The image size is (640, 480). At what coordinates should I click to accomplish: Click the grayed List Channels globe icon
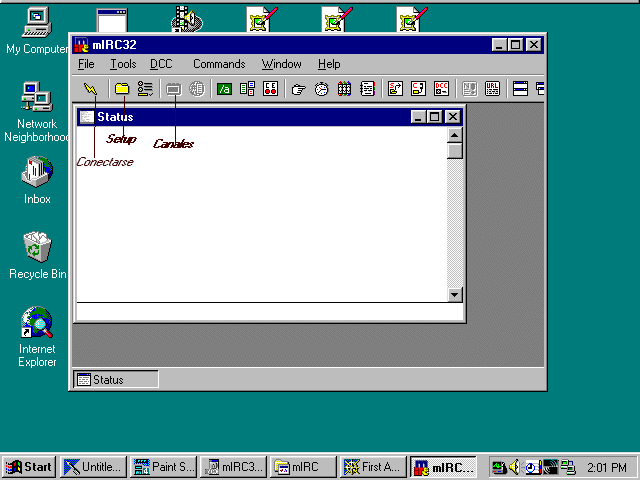tap(197, 89)
